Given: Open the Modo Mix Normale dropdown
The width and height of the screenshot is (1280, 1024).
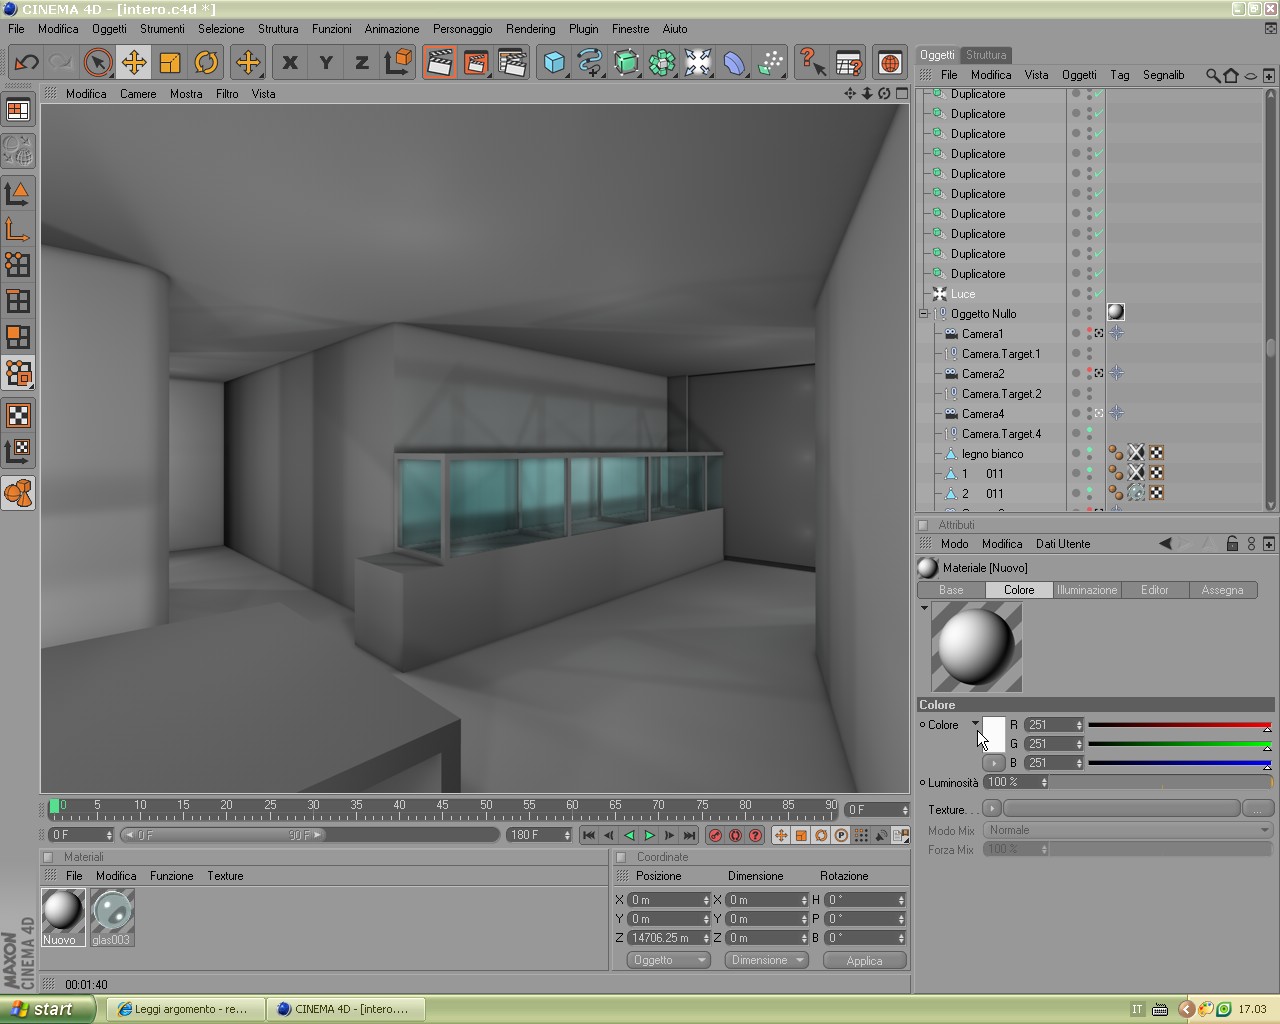Looking at the screenshot, I should 1128,830.
